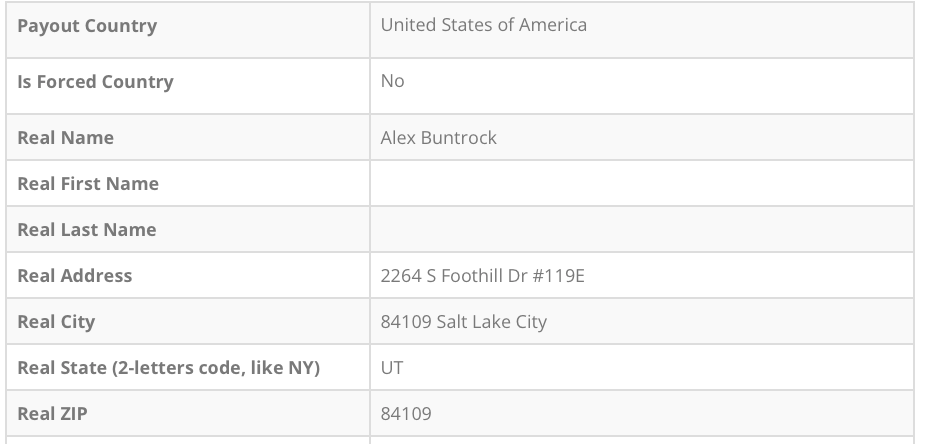Click the "#119E" unit number in the address

click(558, 276)
